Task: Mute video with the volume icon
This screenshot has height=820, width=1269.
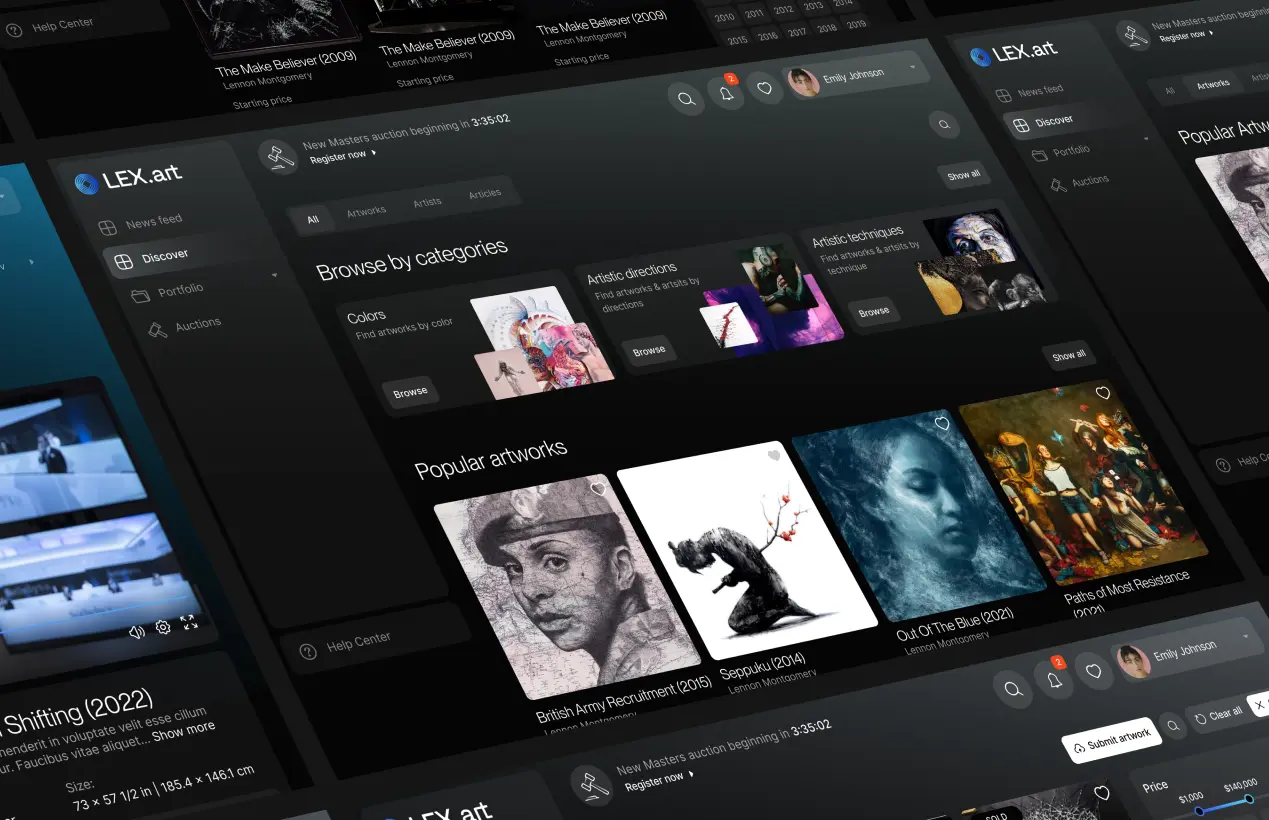Action: click(x=137, y=631)
